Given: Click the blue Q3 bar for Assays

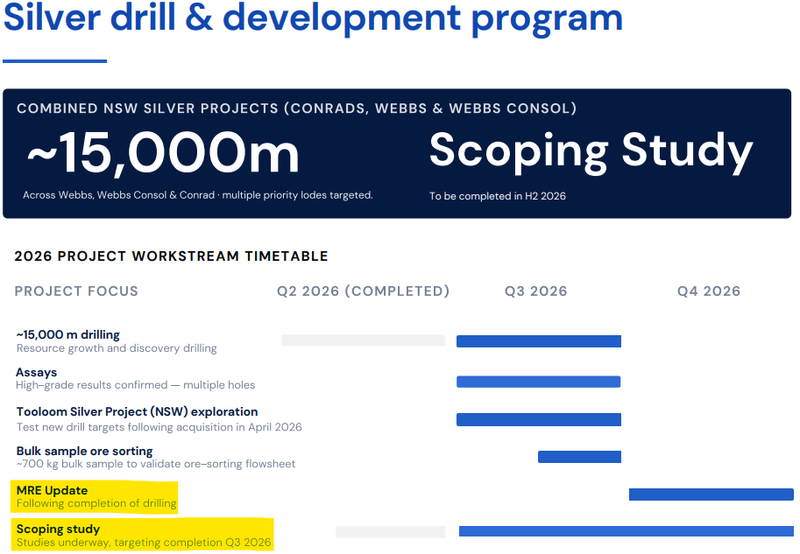Looking at the screenshot, I should pos(538,382).
